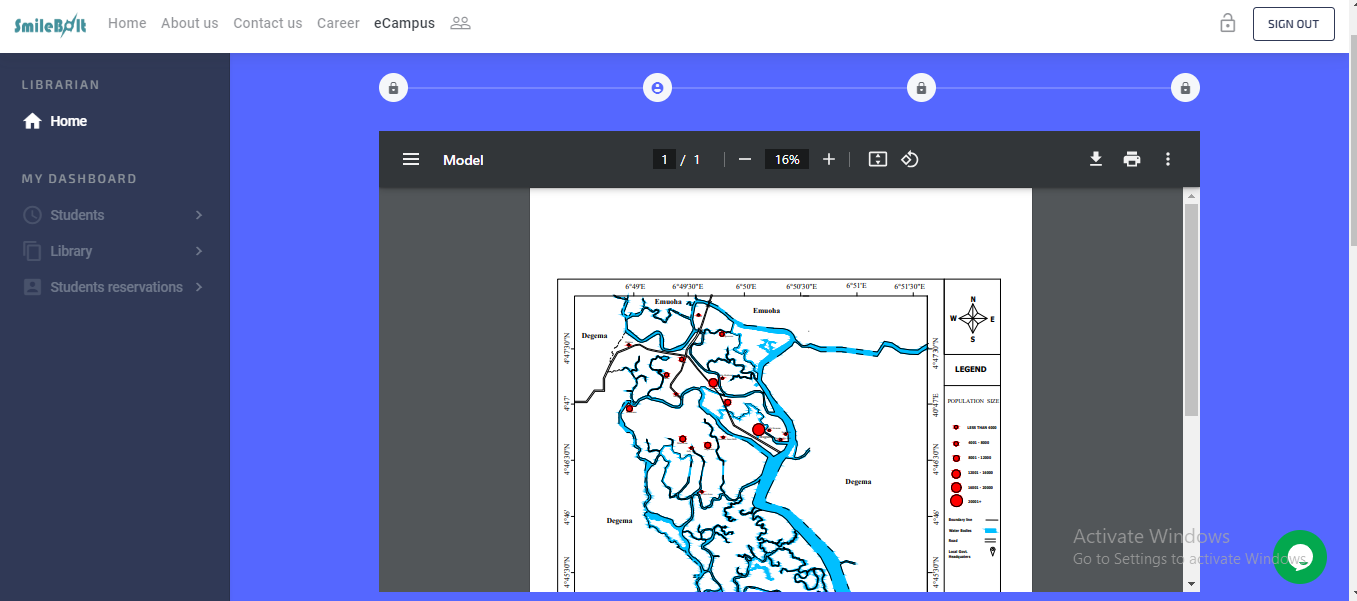
Task: Click the people icon in top navigation
Action: pyautogui.click(x=460, y=23)
